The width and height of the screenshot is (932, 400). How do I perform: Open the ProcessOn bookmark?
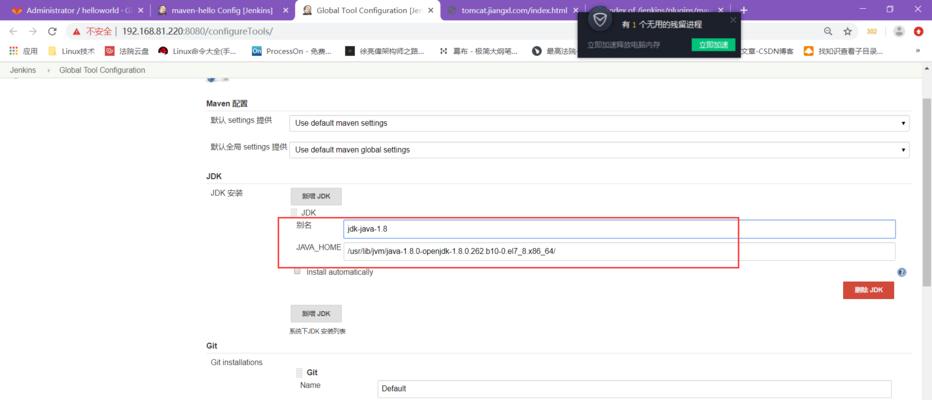click(x=291, y=51)
